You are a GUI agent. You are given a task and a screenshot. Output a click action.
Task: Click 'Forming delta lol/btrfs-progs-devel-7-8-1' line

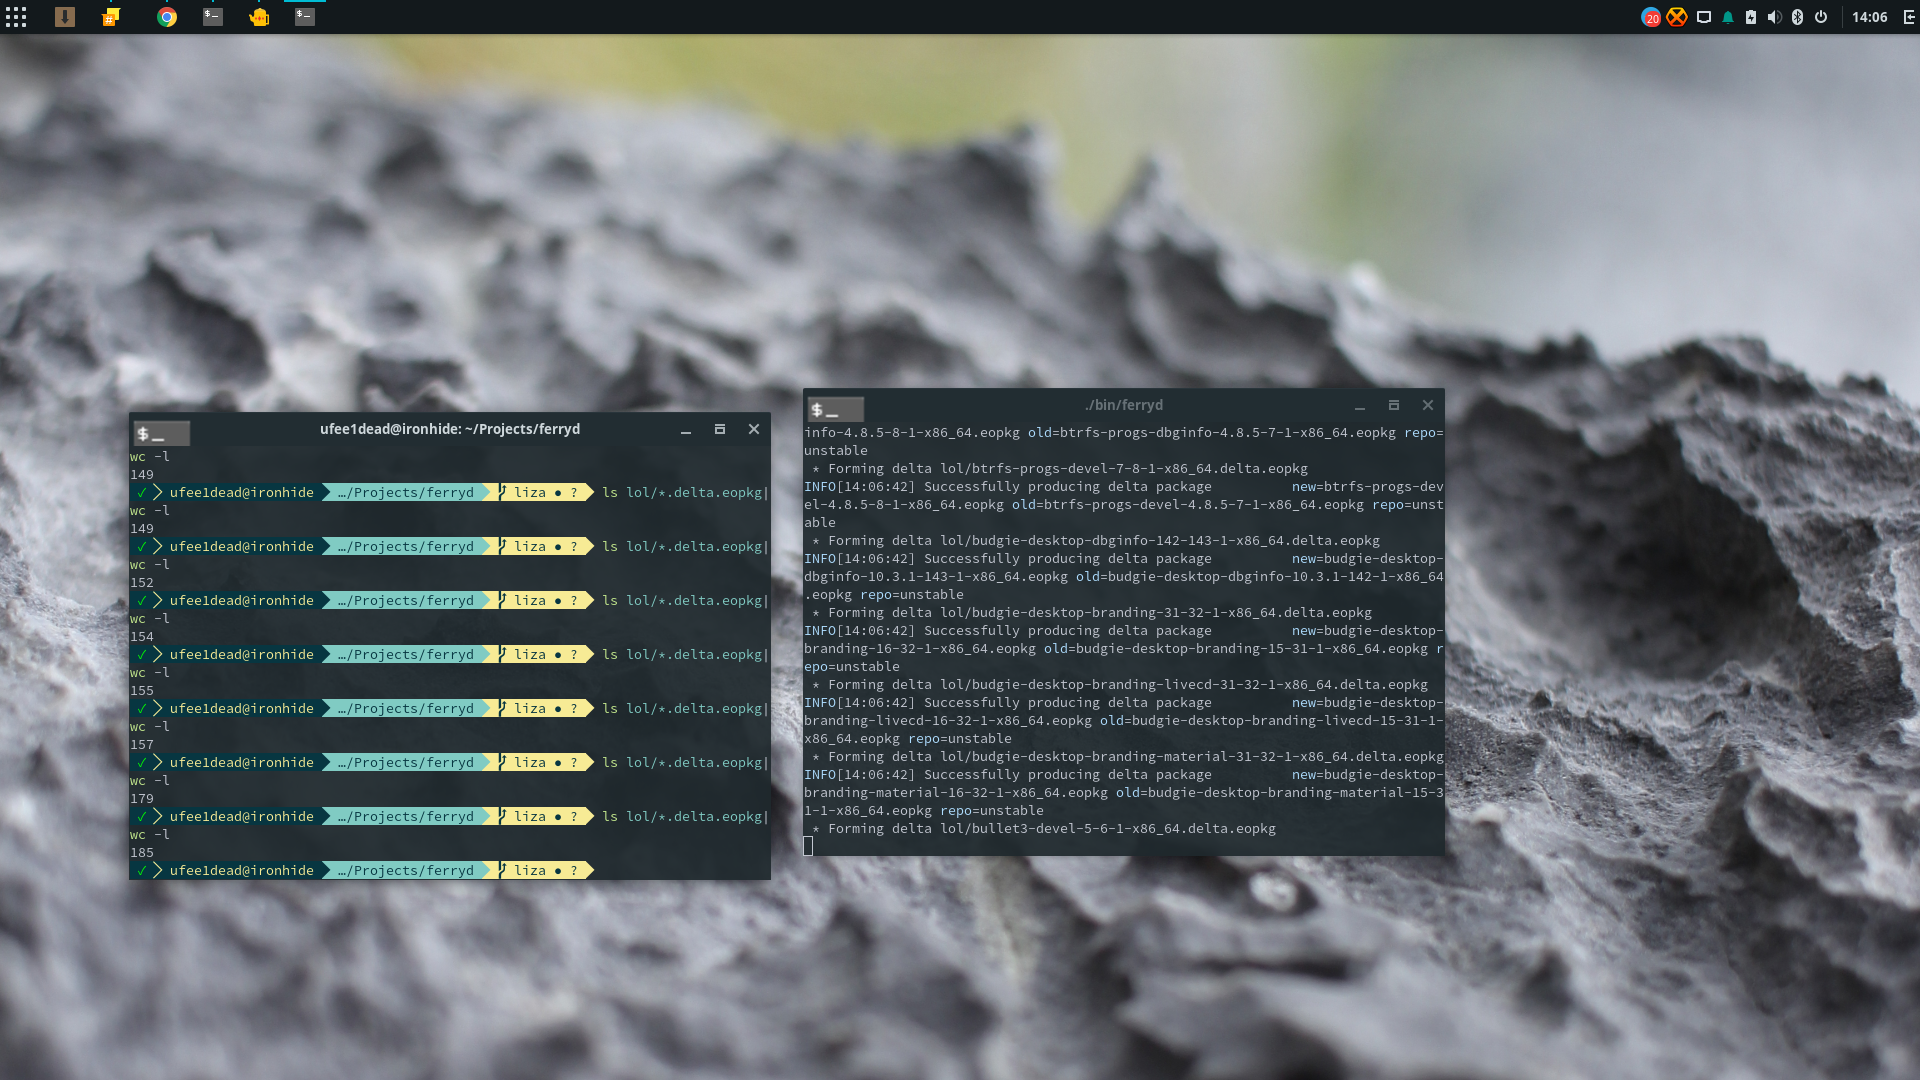[1059, 469]
